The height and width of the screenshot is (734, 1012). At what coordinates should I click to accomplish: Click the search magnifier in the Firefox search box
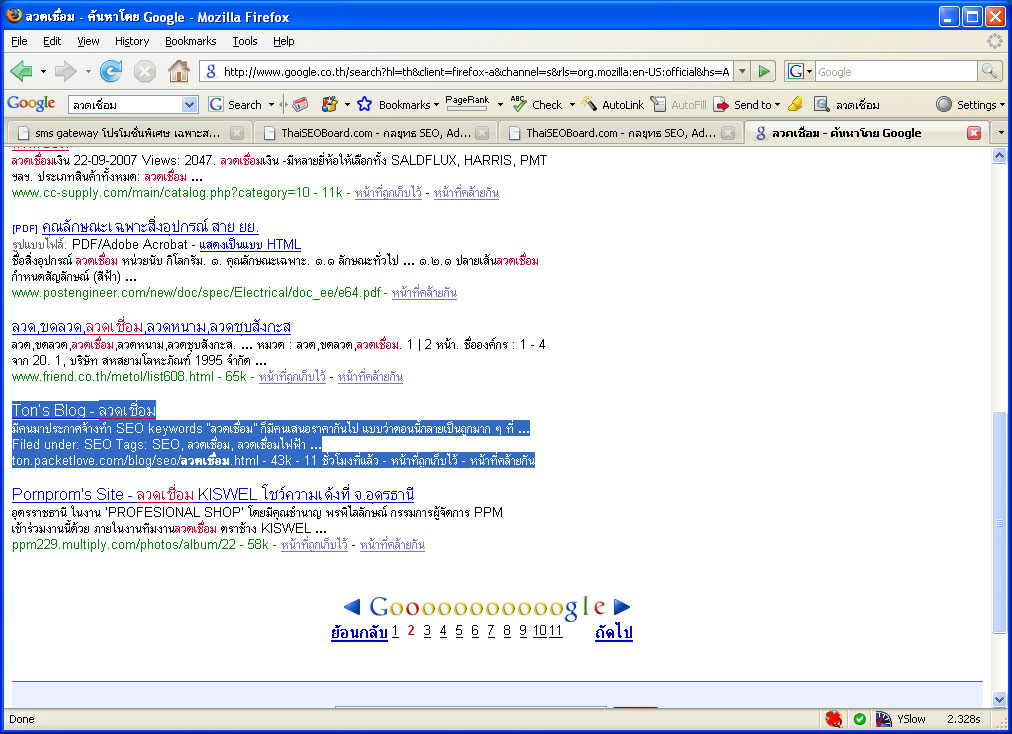[x=989, y=71]
